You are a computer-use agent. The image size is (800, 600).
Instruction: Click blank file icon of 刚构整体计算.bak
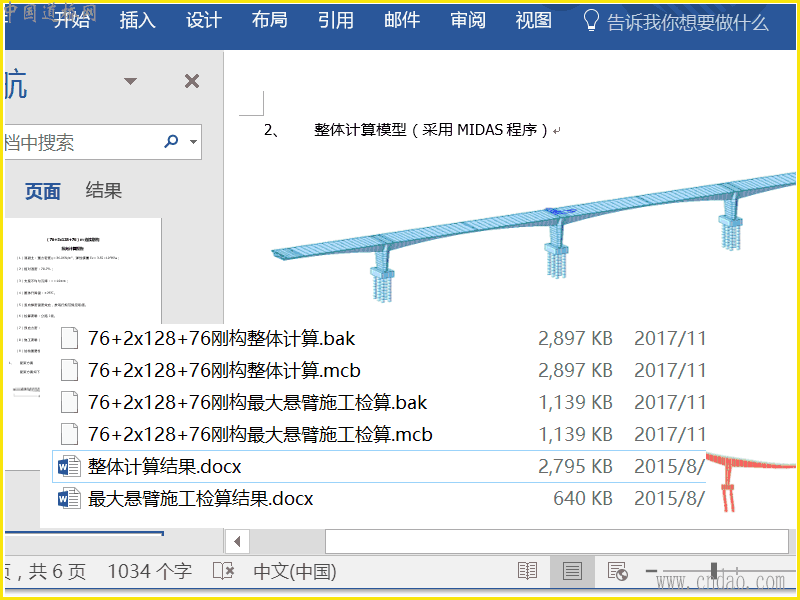tap(69, 338)
